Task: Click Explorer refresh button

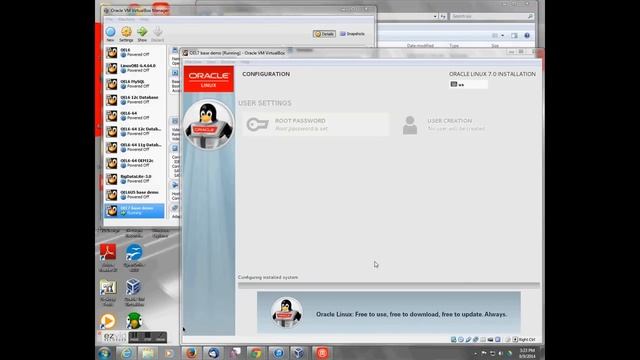Action: point(443,16)
